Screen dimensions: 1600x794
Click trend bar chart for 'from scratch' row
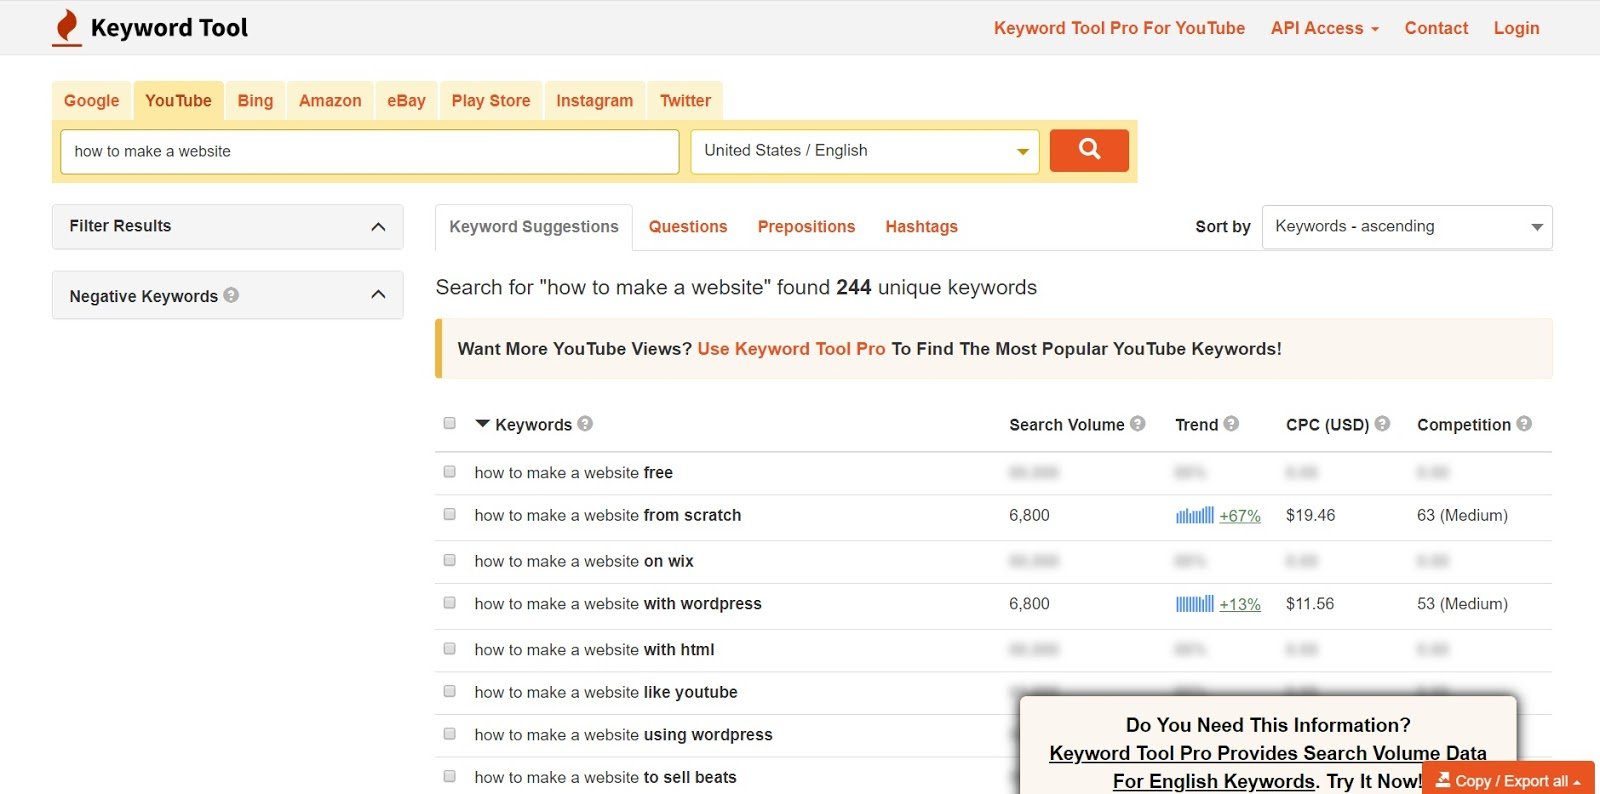(x=1195, y=515)
